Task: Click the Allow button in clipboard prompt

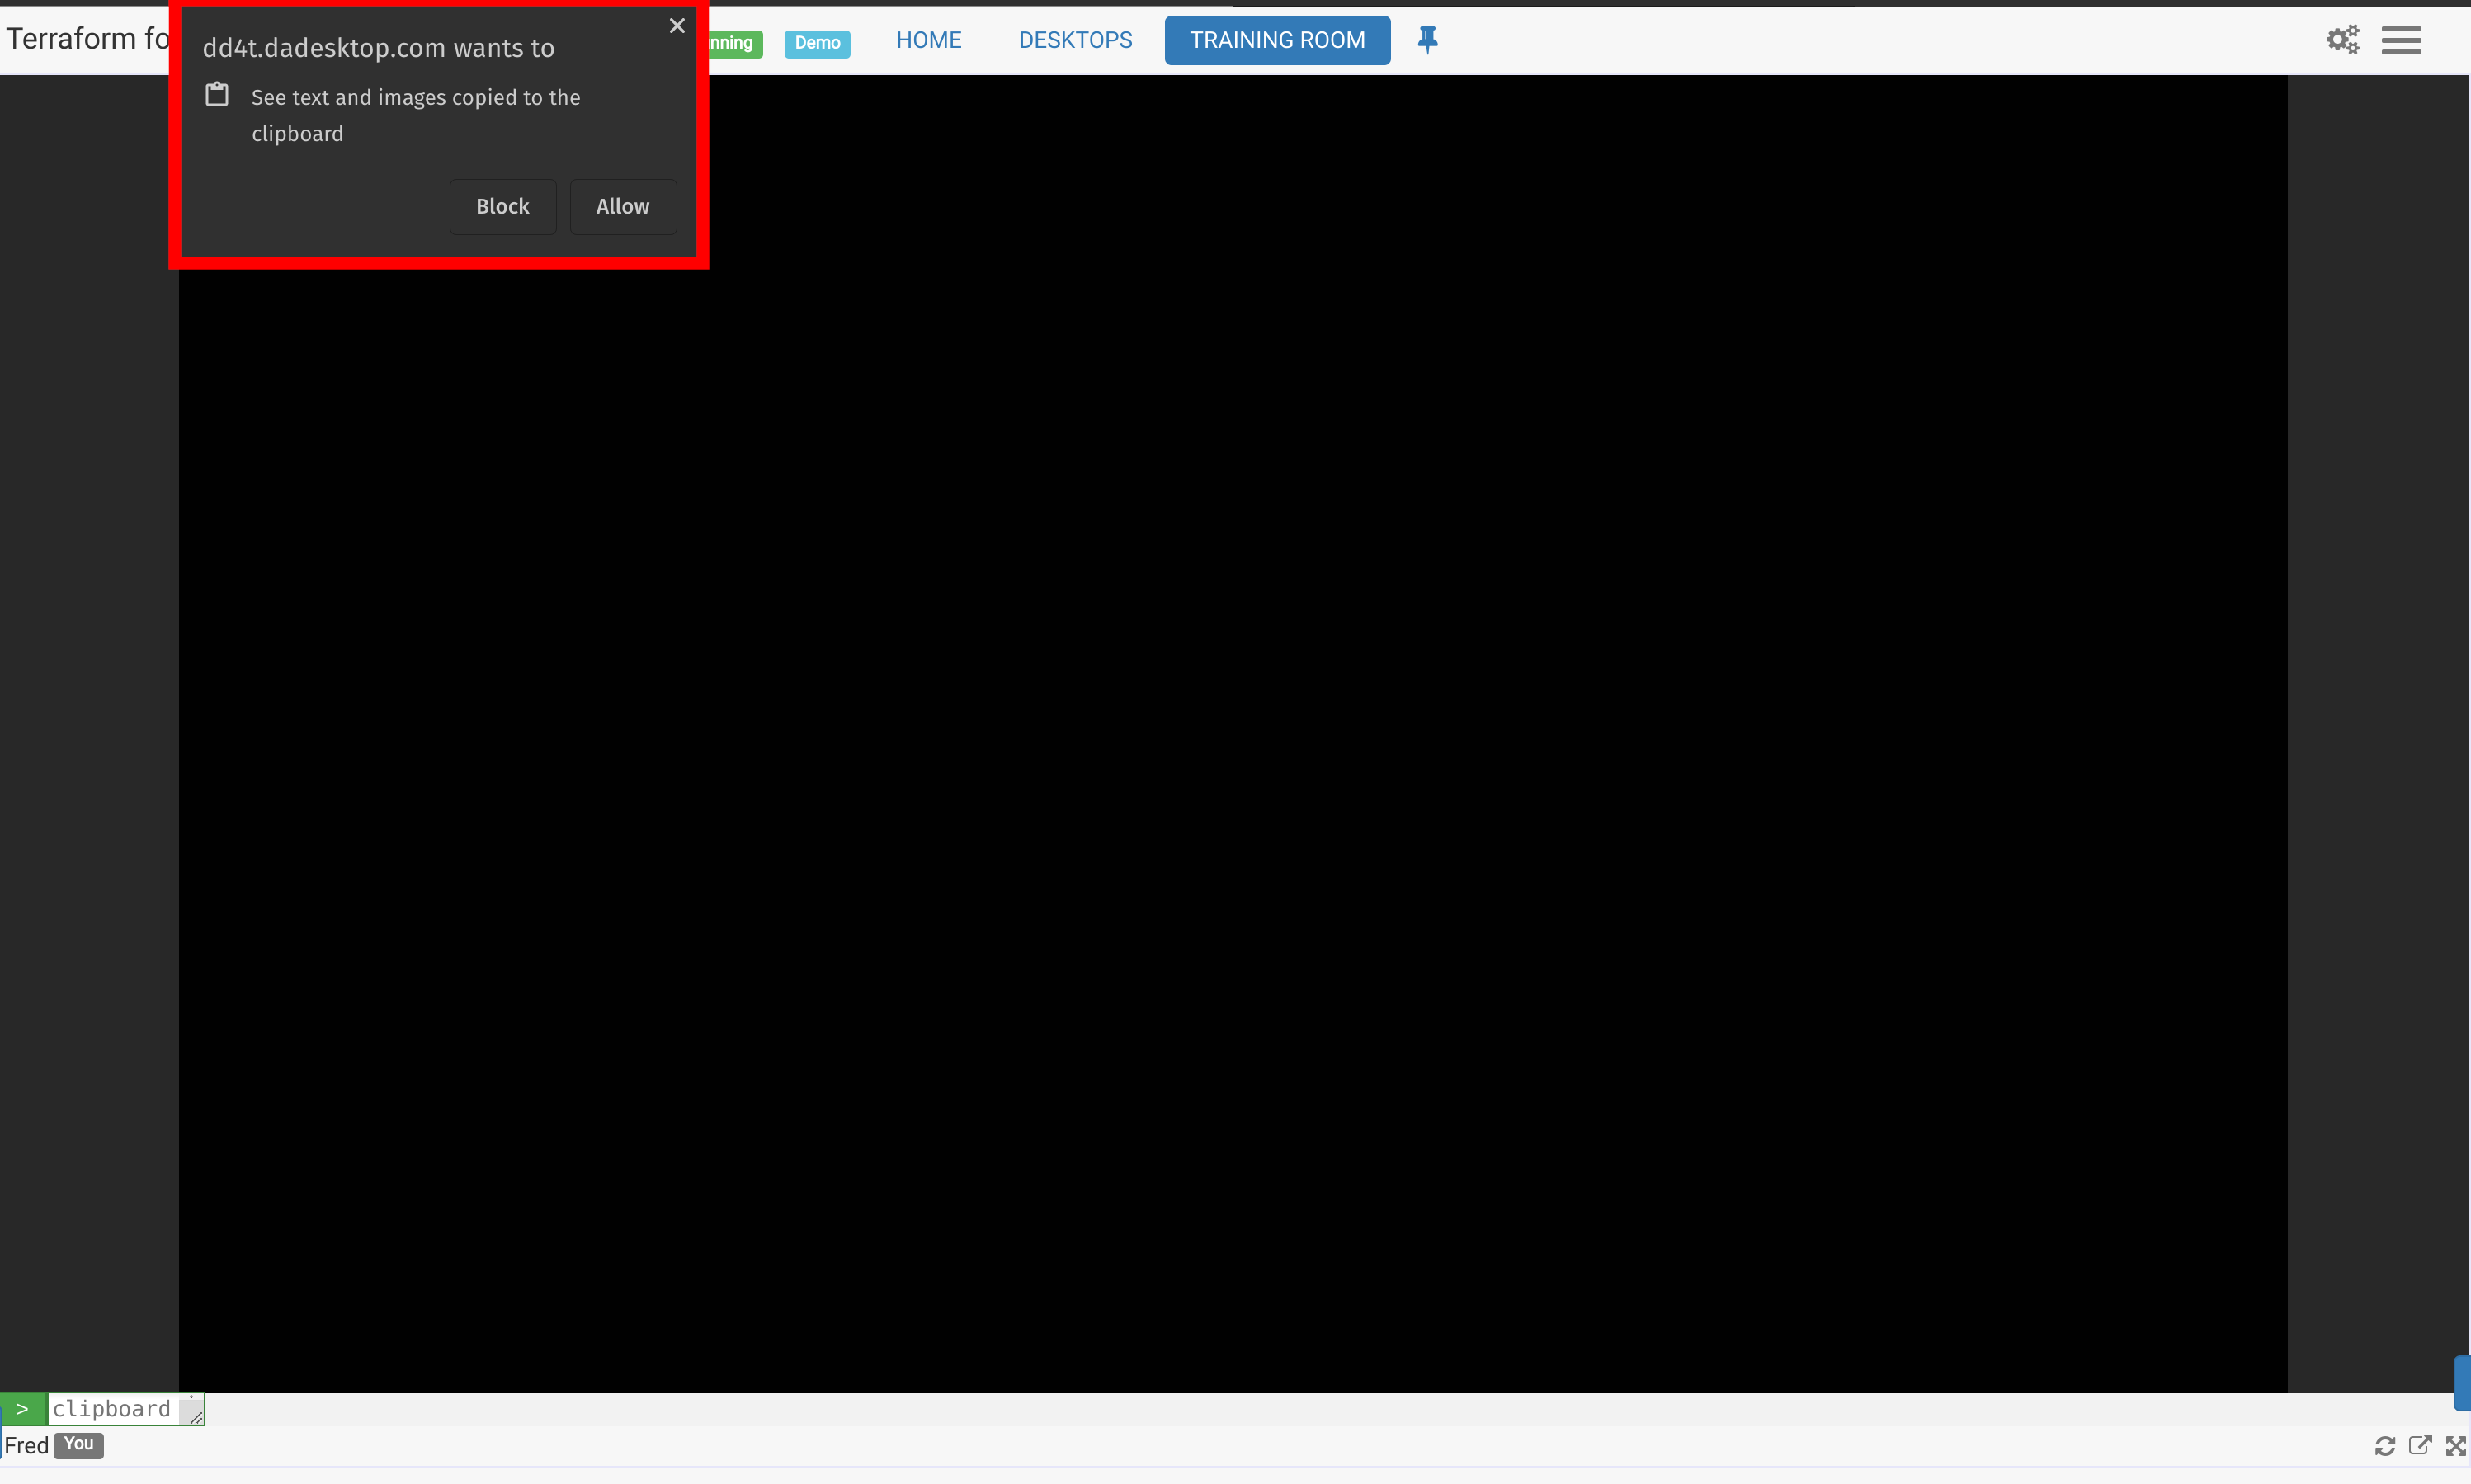Action: tap(622, 206)
